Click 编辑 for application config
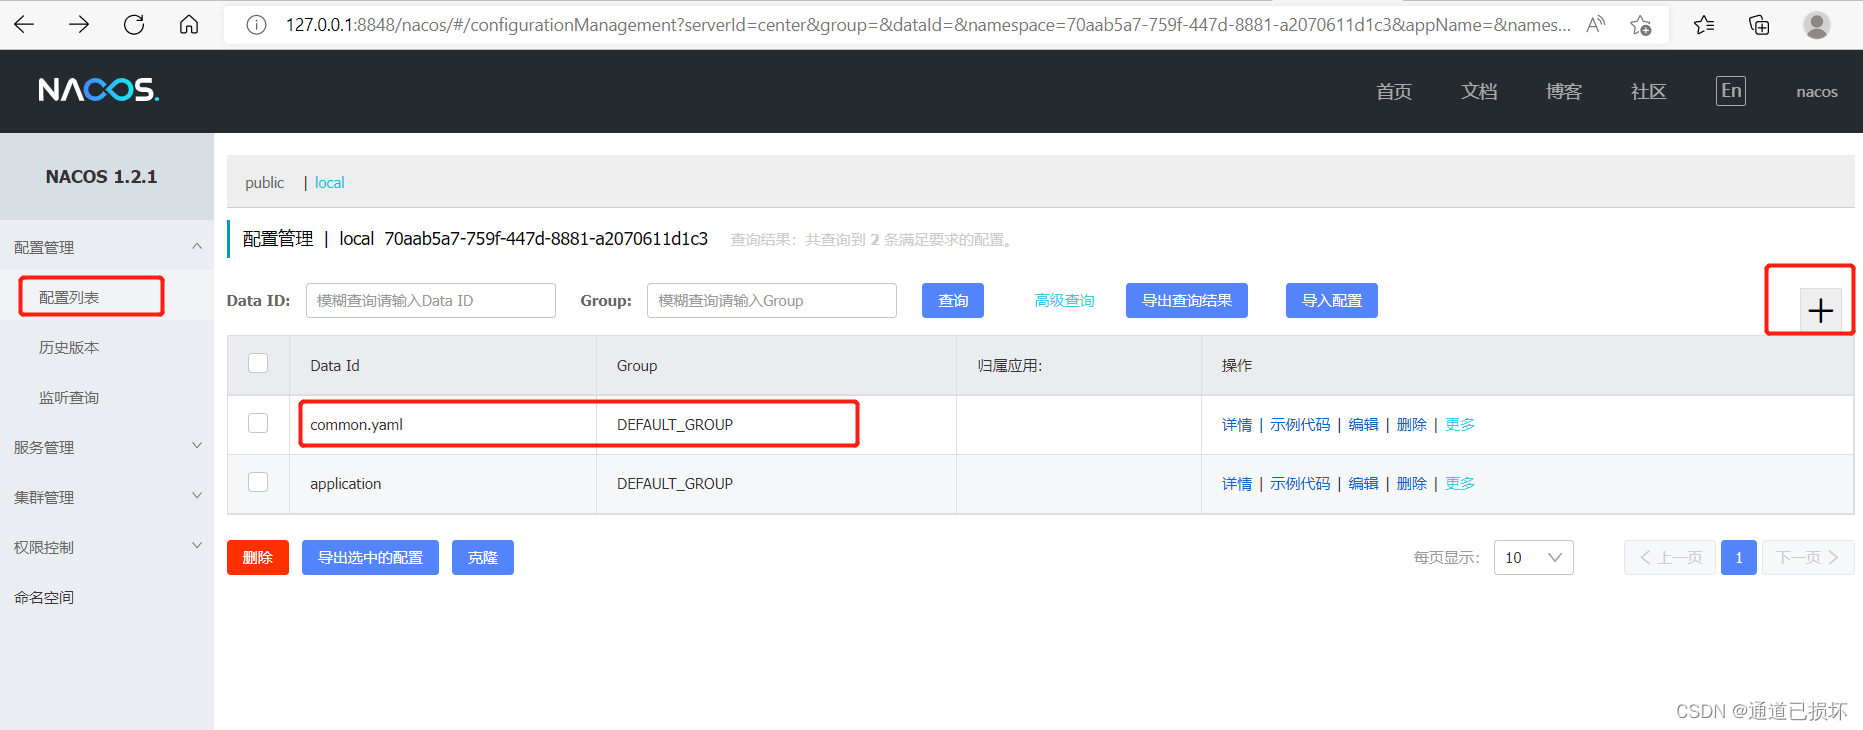The height and width of the screenshot is (730, 1863). pos(1363,483)
